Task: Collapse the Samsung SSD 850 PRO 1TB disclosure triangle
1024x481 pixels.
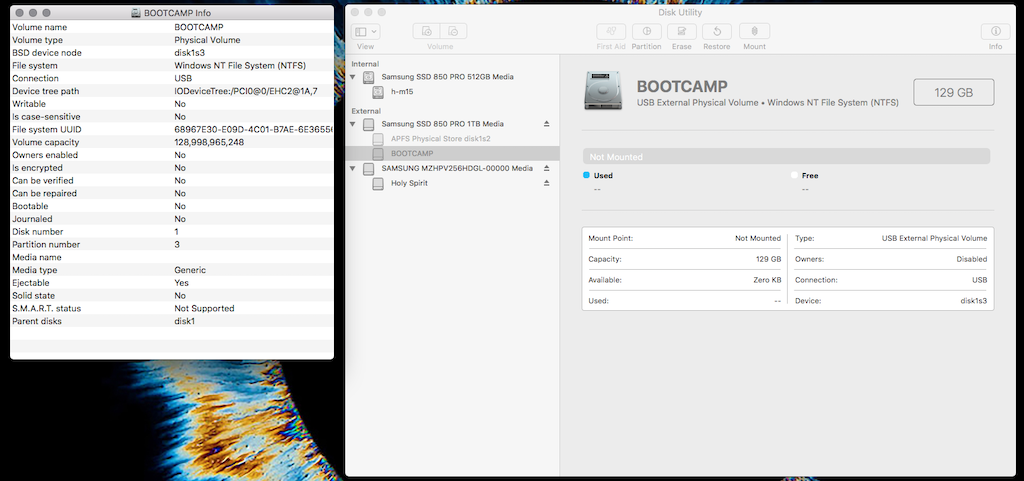Action: click(353, 124)
